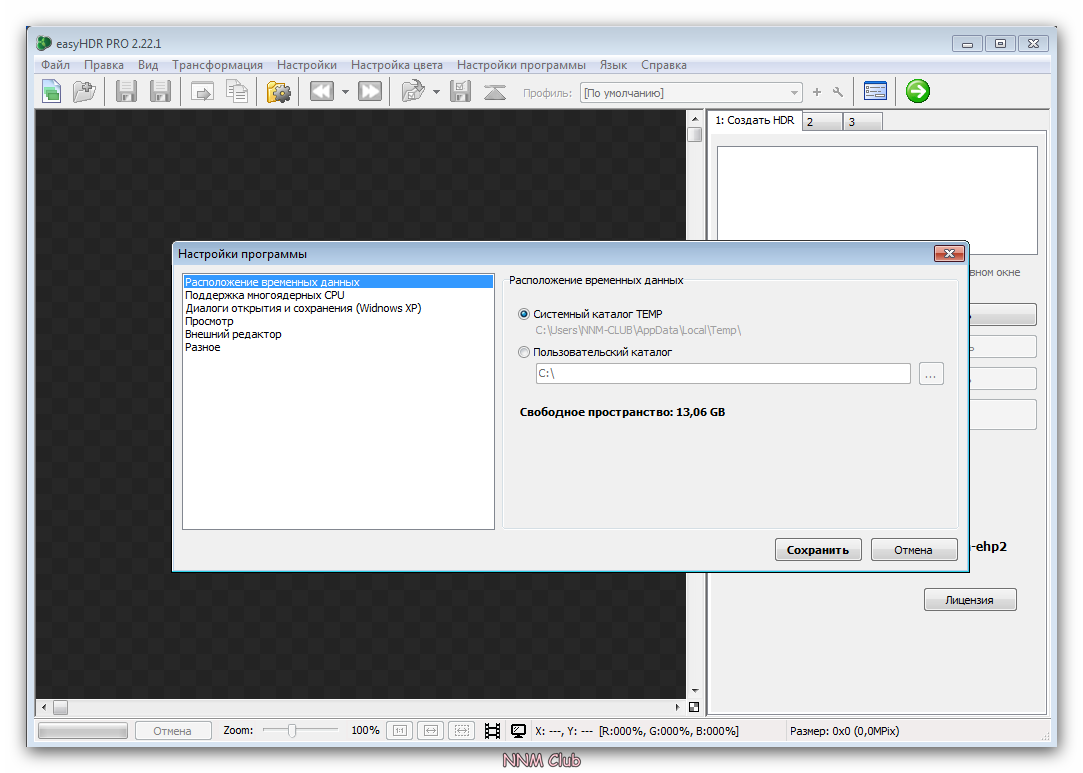Click the custom directory path field

tap(723, 374)
